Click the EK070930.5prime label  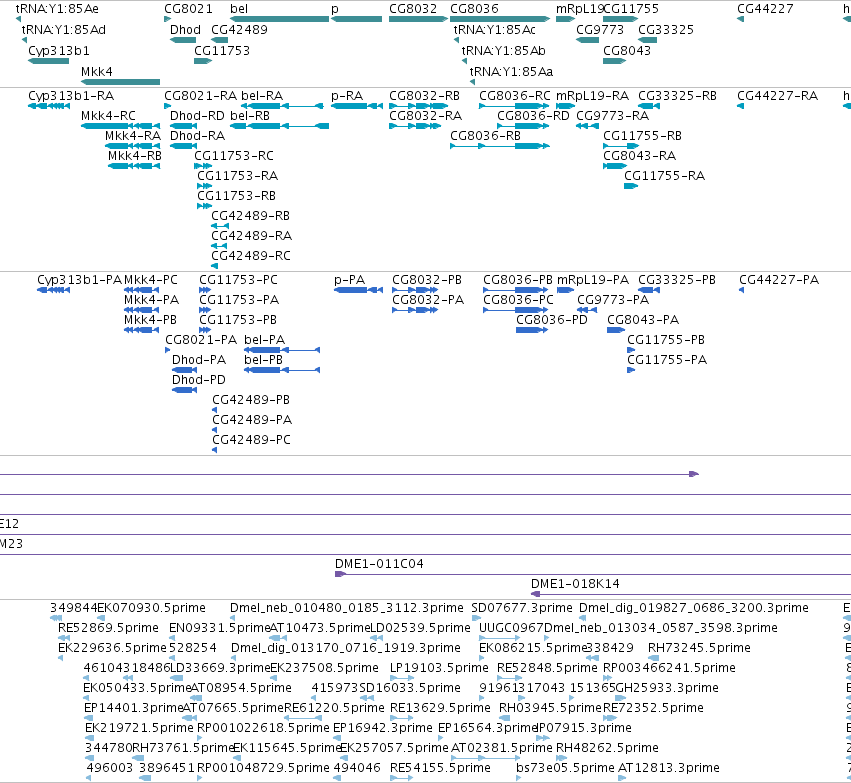coord(151,608)
